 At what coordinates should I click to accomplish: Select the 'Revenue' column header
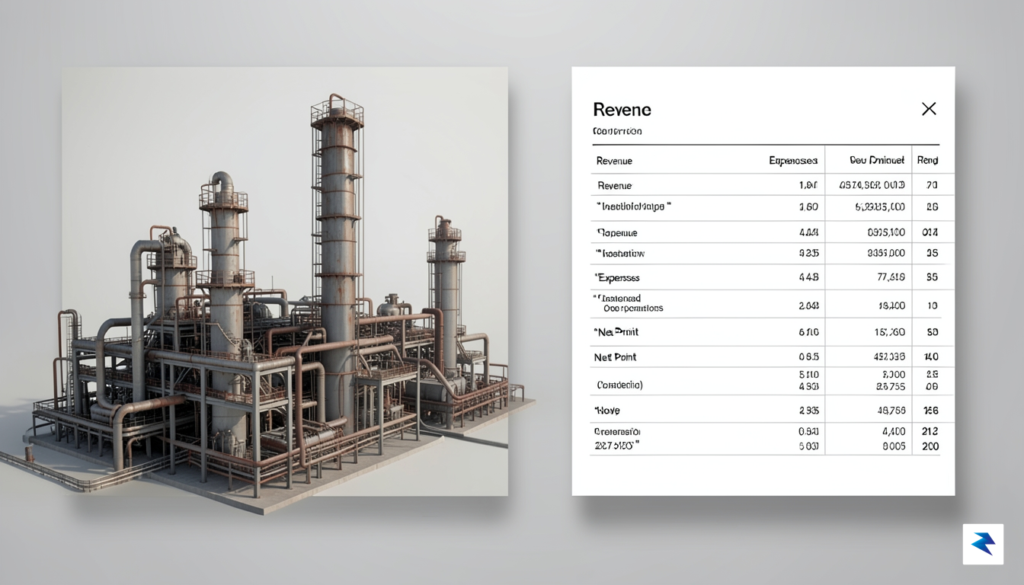click(x=614, y=161)
